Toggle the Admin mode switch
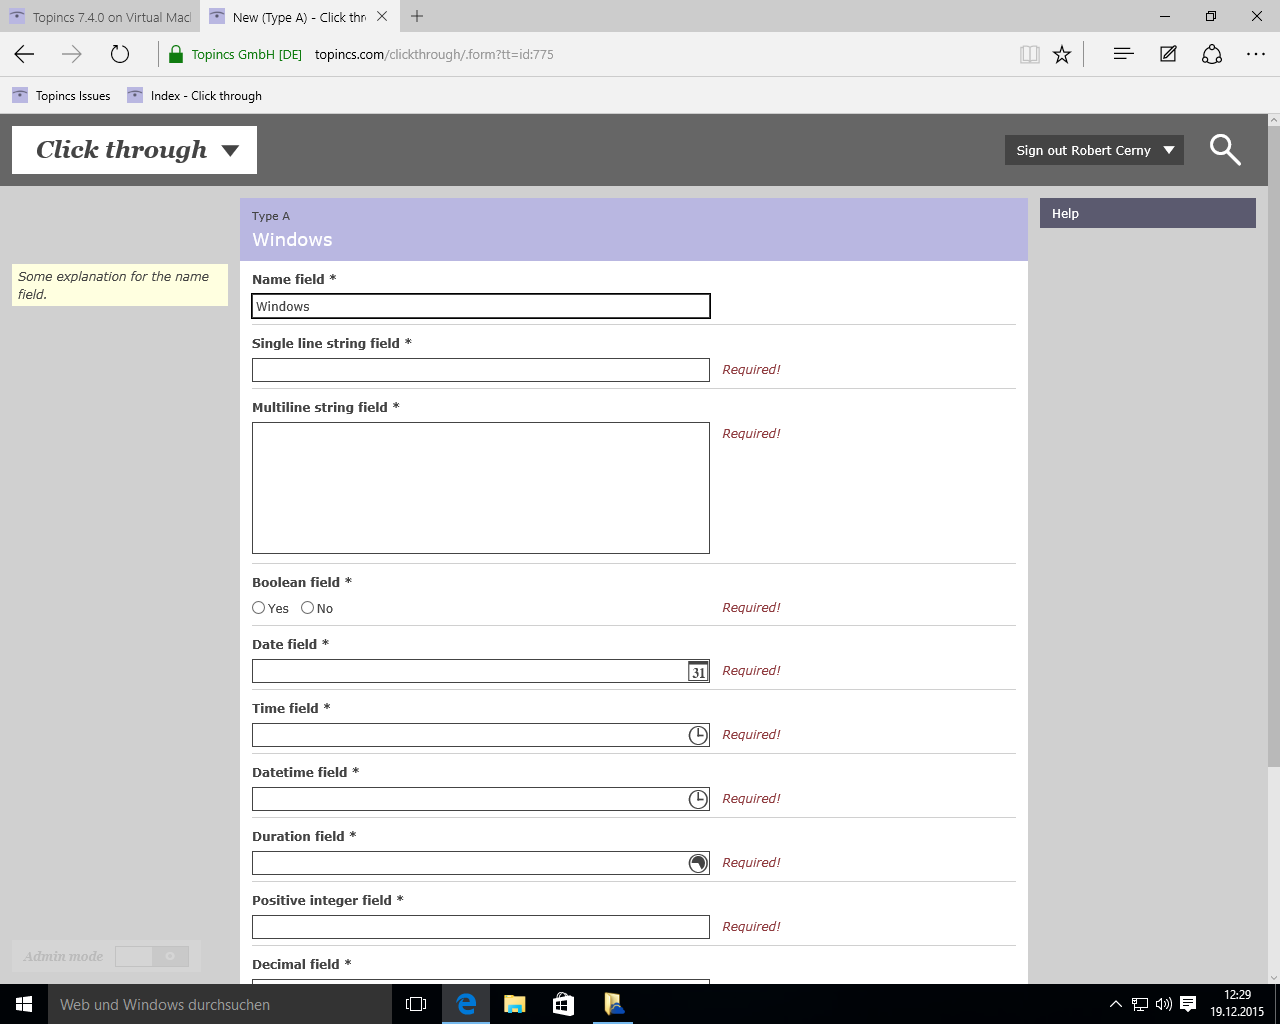1280x1024 pixels. click(151, 957)
